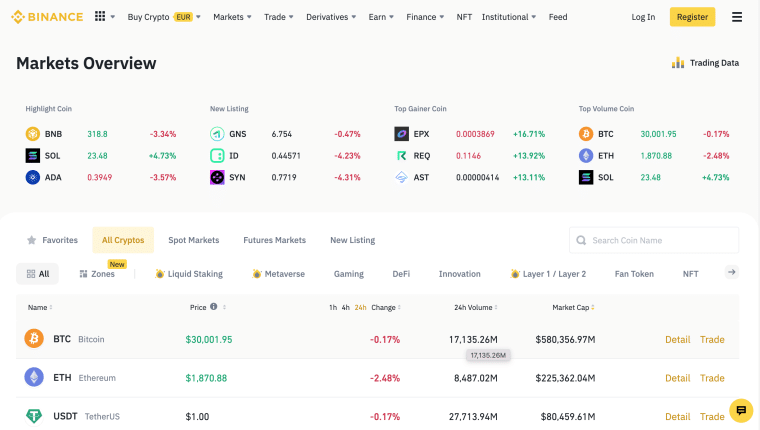The height and width of the screenshot is (430, 760).
Task: Click the BTC coin icon in table
Action: coord(34,339)
